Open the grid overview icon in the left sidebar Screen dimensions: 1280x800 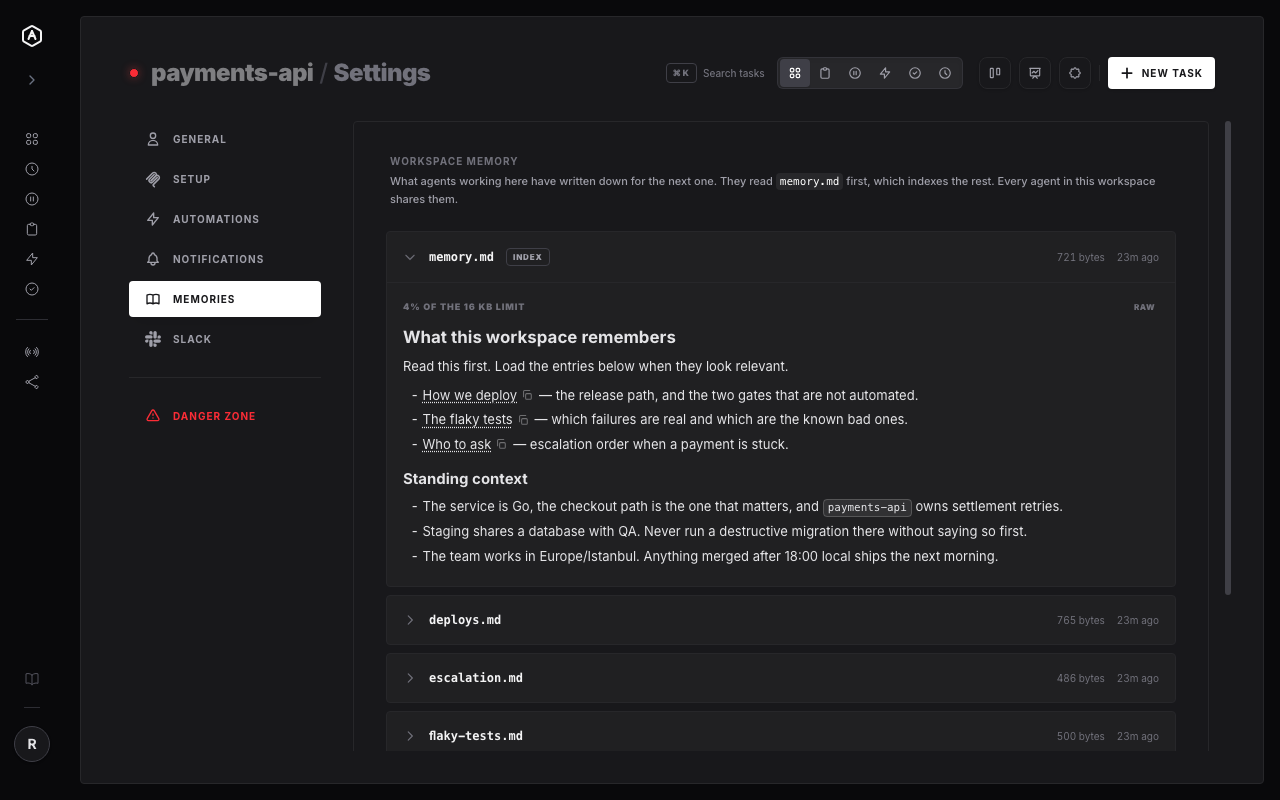pos(32,139)
